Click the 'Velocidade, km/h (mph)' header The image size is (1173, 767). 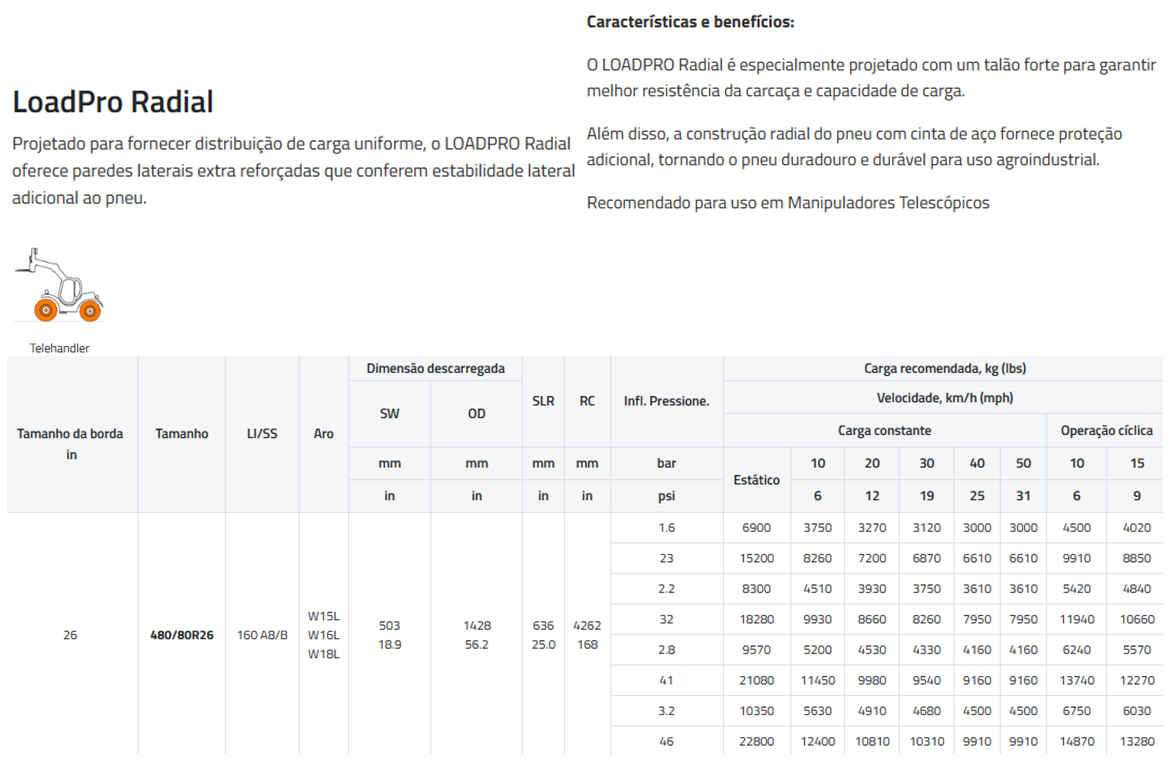pos(945,397)
